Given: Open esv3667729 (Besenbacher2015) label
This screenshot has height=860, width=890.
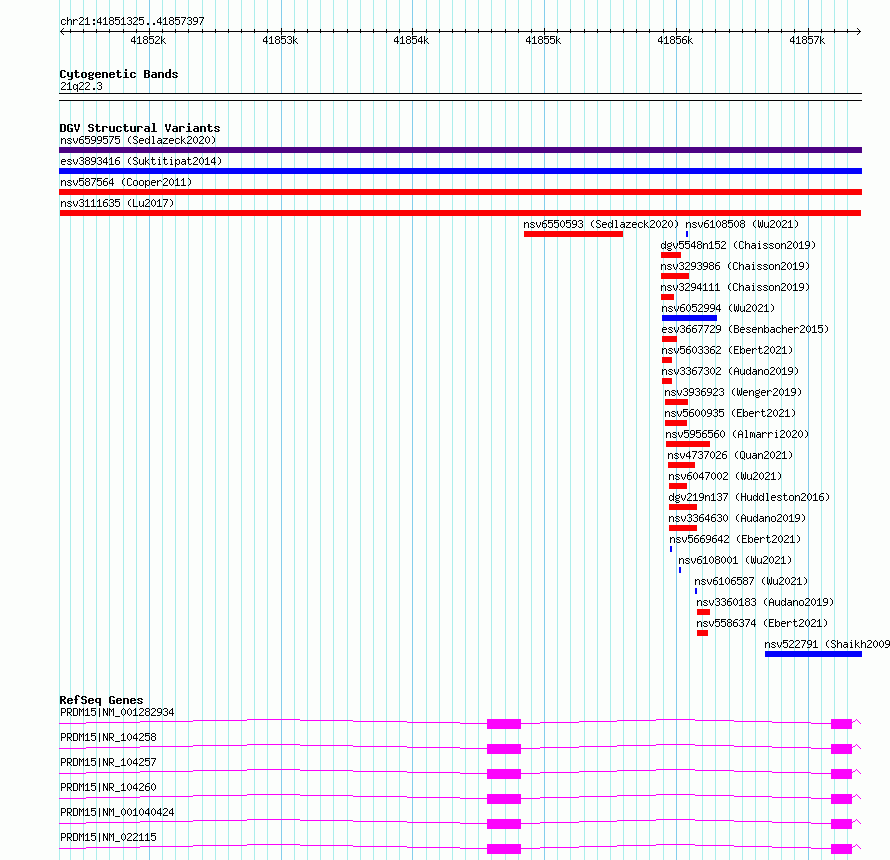Looking at the screenshot, I should [745, 329].
